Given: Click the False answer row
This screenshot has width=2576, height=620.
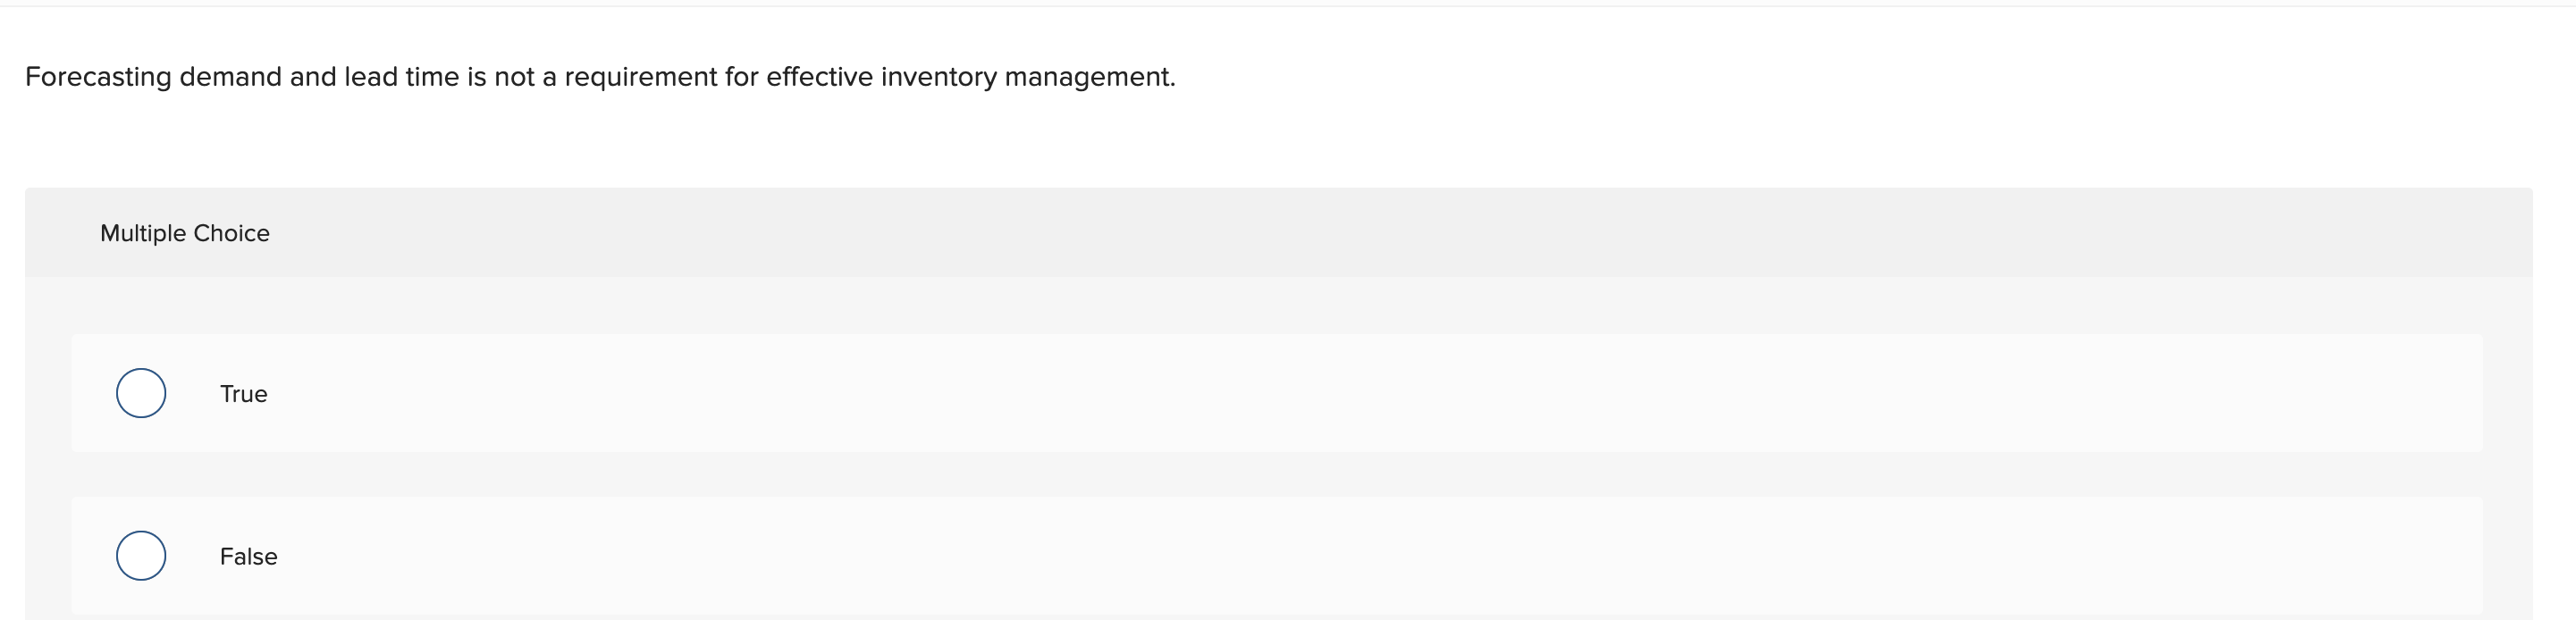Looking at the screenshot, I should tap(800, 557).
